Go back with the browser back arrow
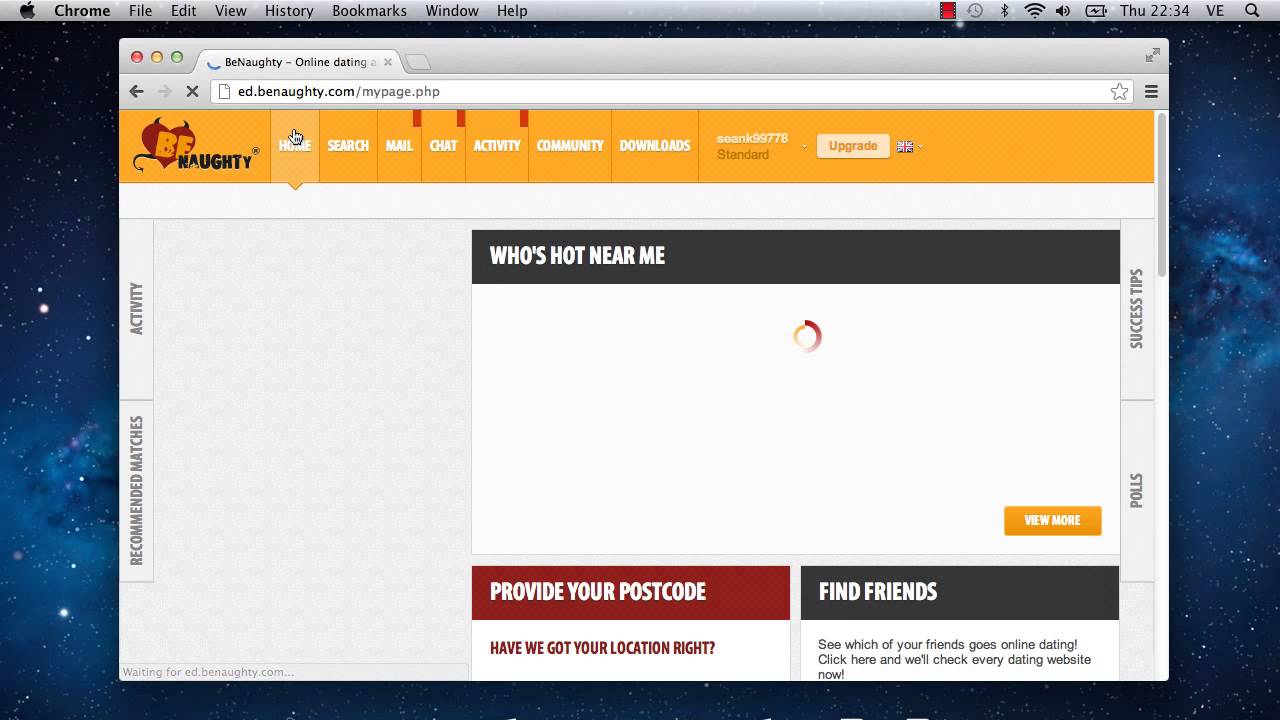The image size is (1280, 720). pyautogui.click(x=137, y=91)
